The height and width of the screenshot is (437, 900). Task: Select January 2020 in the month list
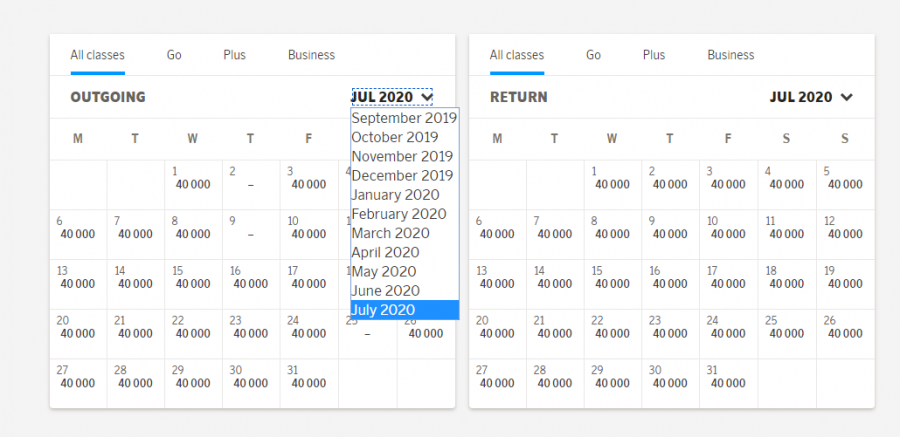point(395,195)
